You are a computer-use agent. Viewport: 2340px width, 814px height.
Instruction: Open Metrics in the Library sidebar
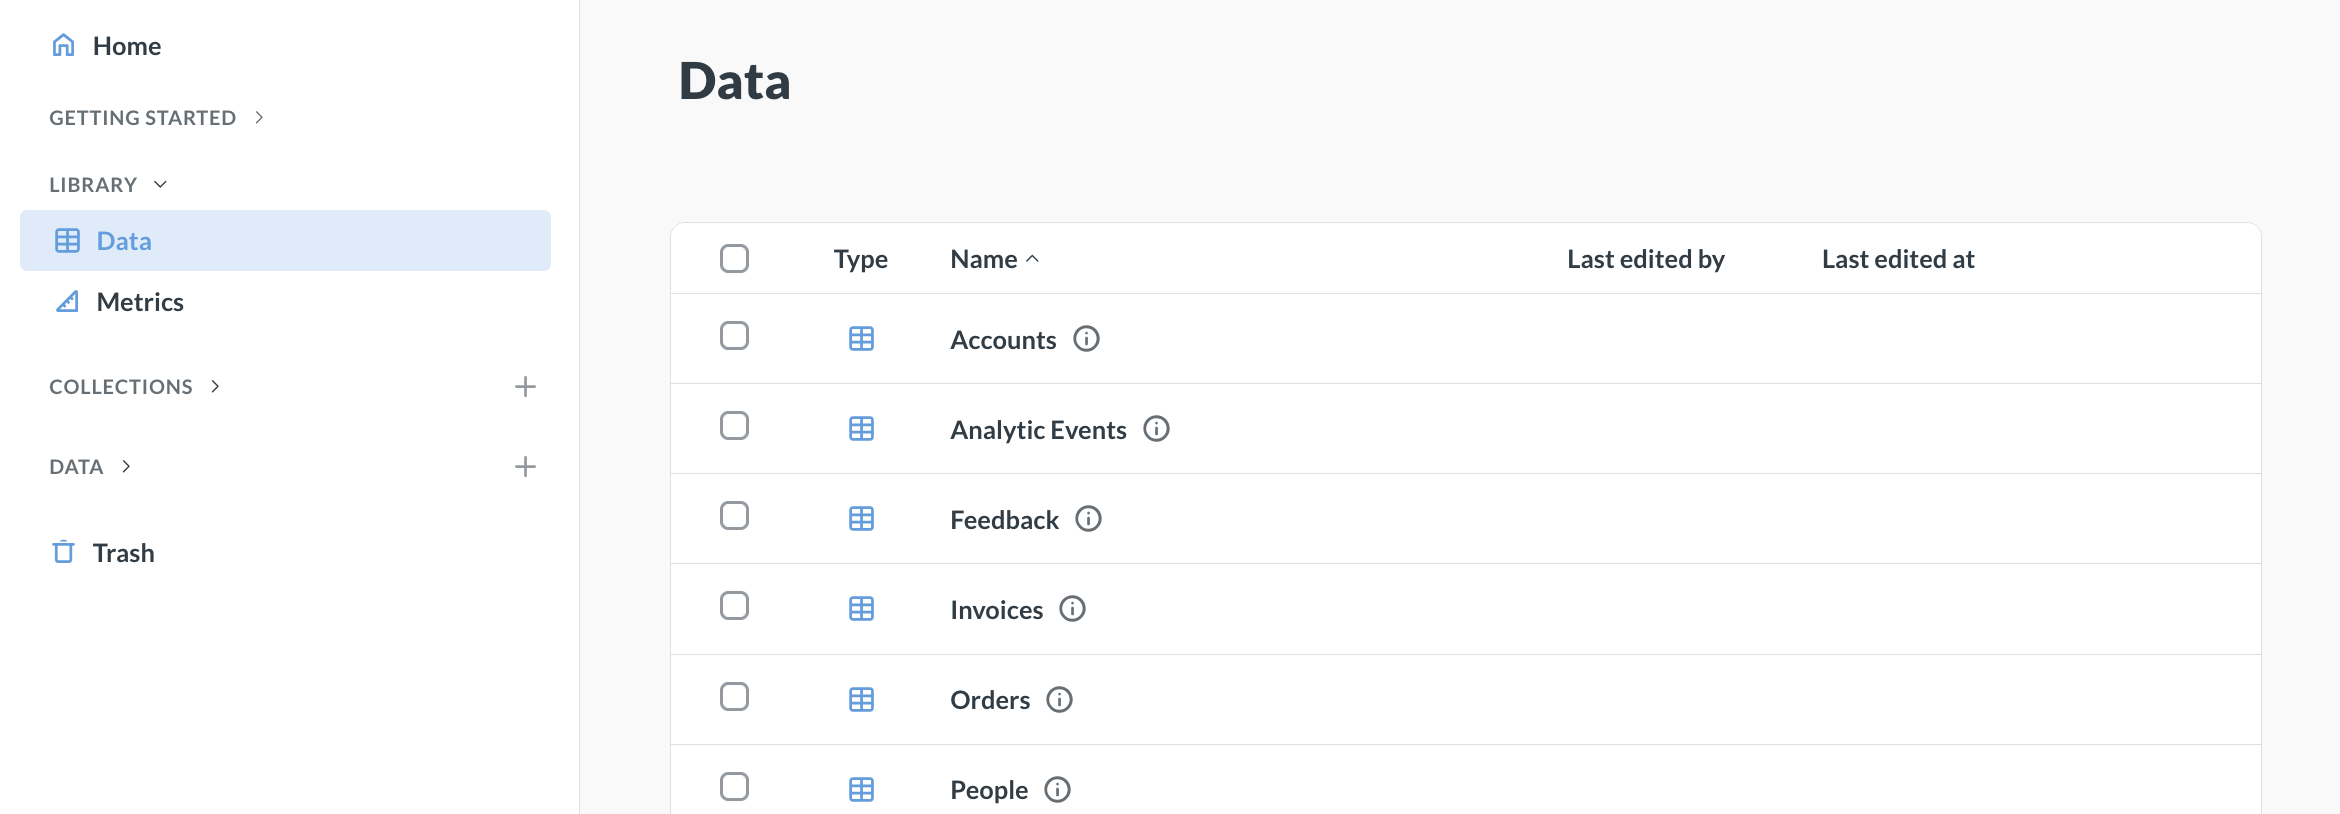(x=140, y=302)
